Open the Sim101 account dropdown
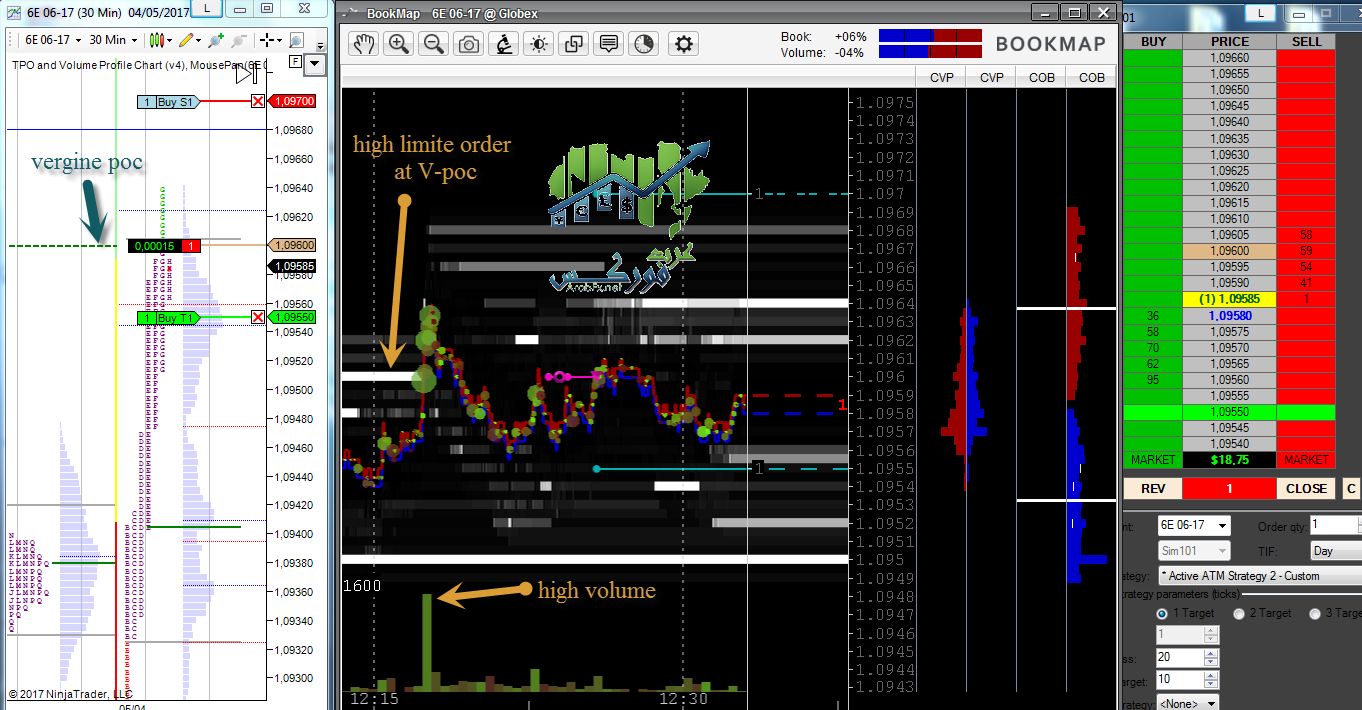1362x710 pixels. click(x=1194, y=551)
